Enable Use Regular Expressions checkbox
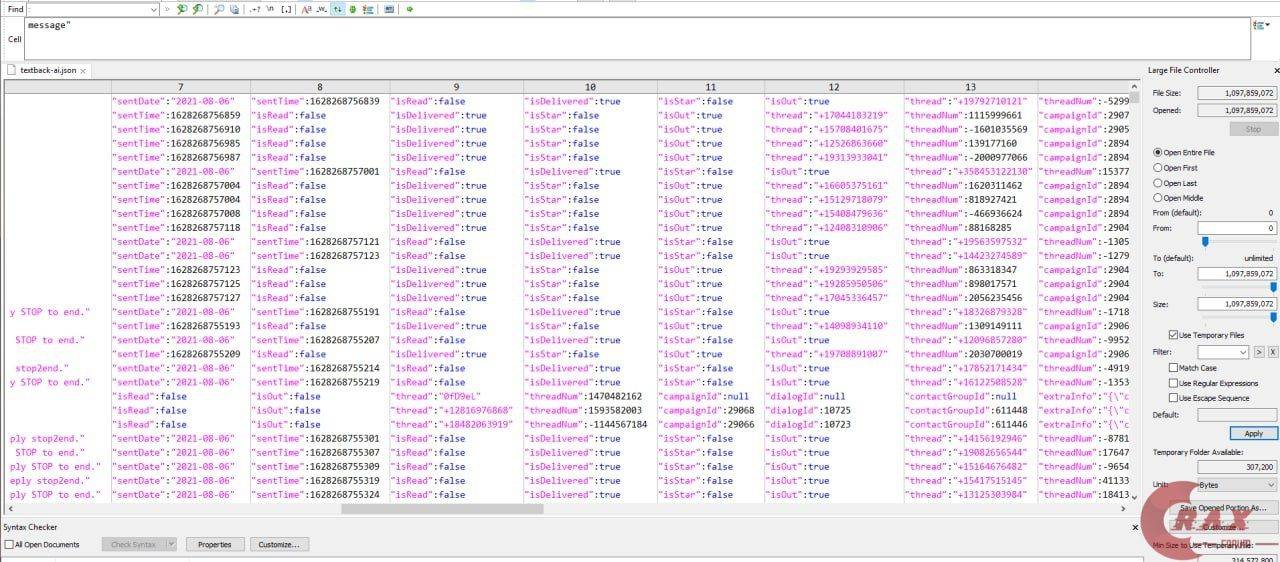 (1173, 383)
